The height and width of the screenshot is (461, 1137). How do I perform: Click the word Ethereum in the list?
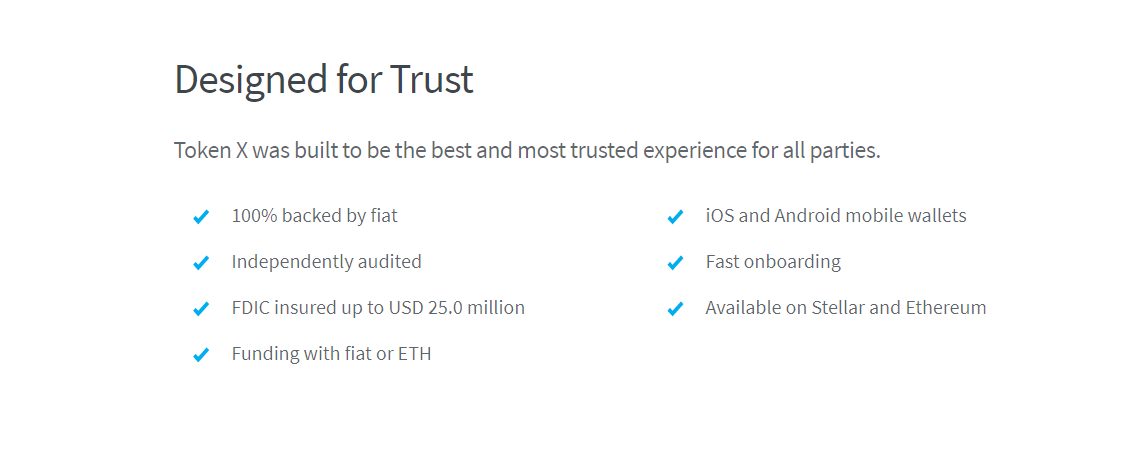(946, 307)
